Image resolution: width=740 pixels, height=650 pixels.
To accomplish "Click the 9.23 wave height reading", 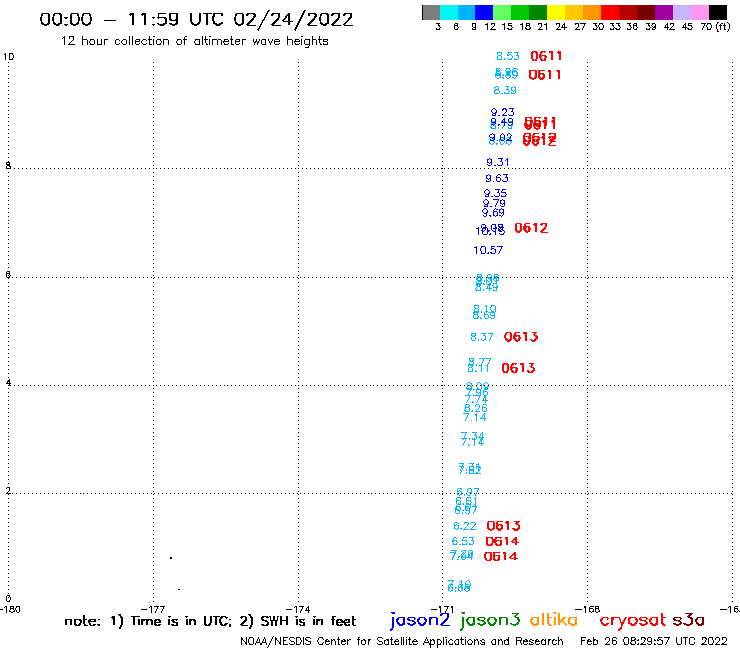I will pyautogui.click(x=503, y=112).
